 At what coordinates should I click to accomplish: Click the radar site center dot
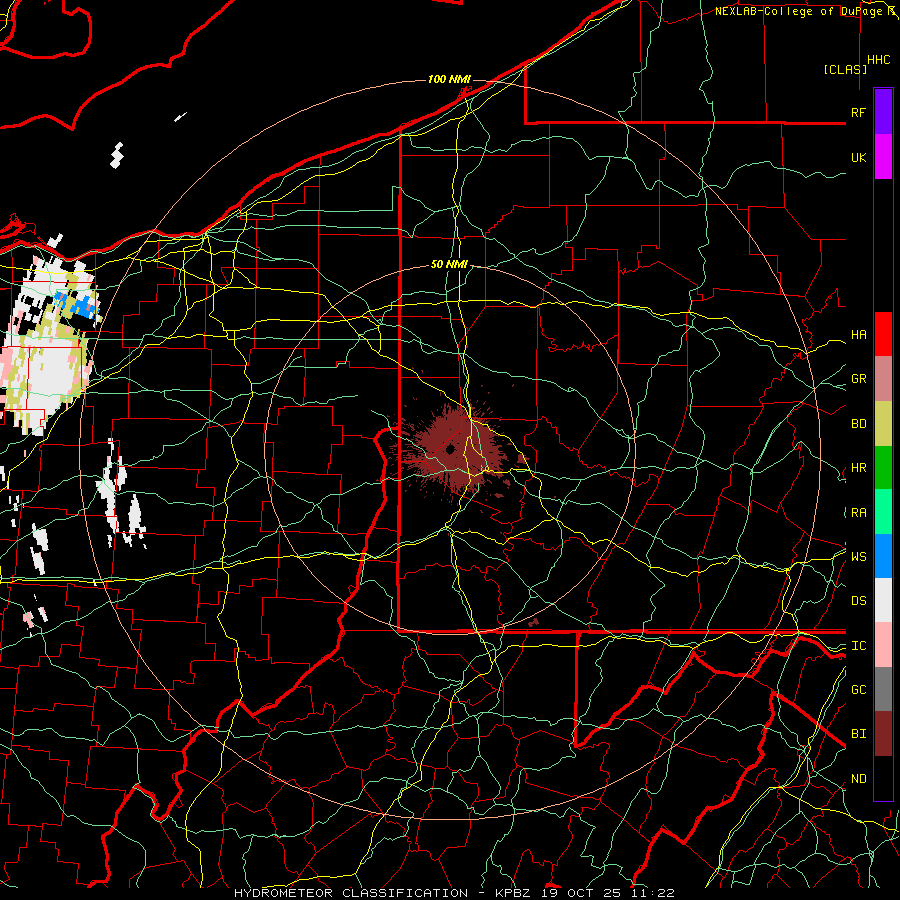[451, 449]
